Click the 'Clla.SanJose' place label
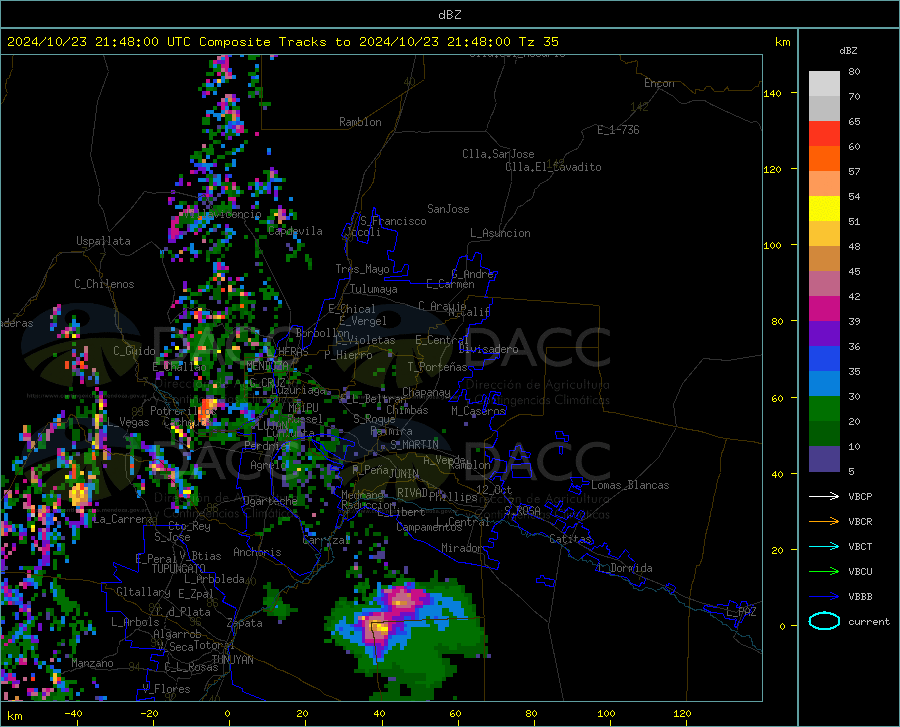The image size is (900, 727). (498, 154)
